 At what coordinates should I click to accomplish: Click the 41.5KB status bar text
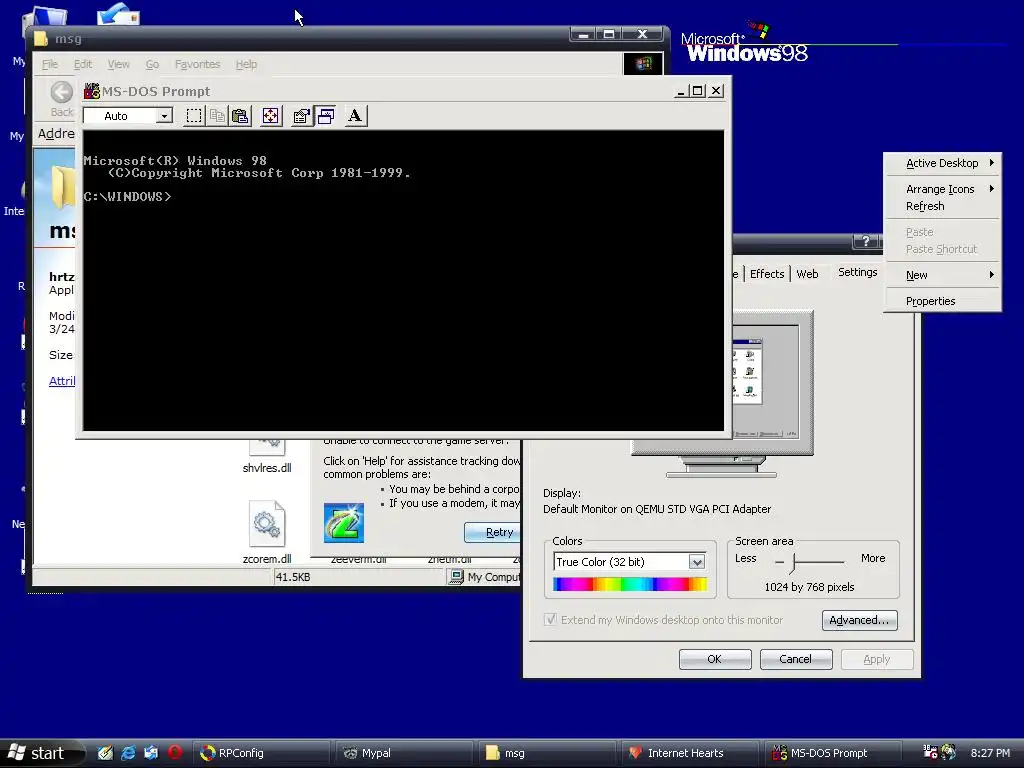293,577
